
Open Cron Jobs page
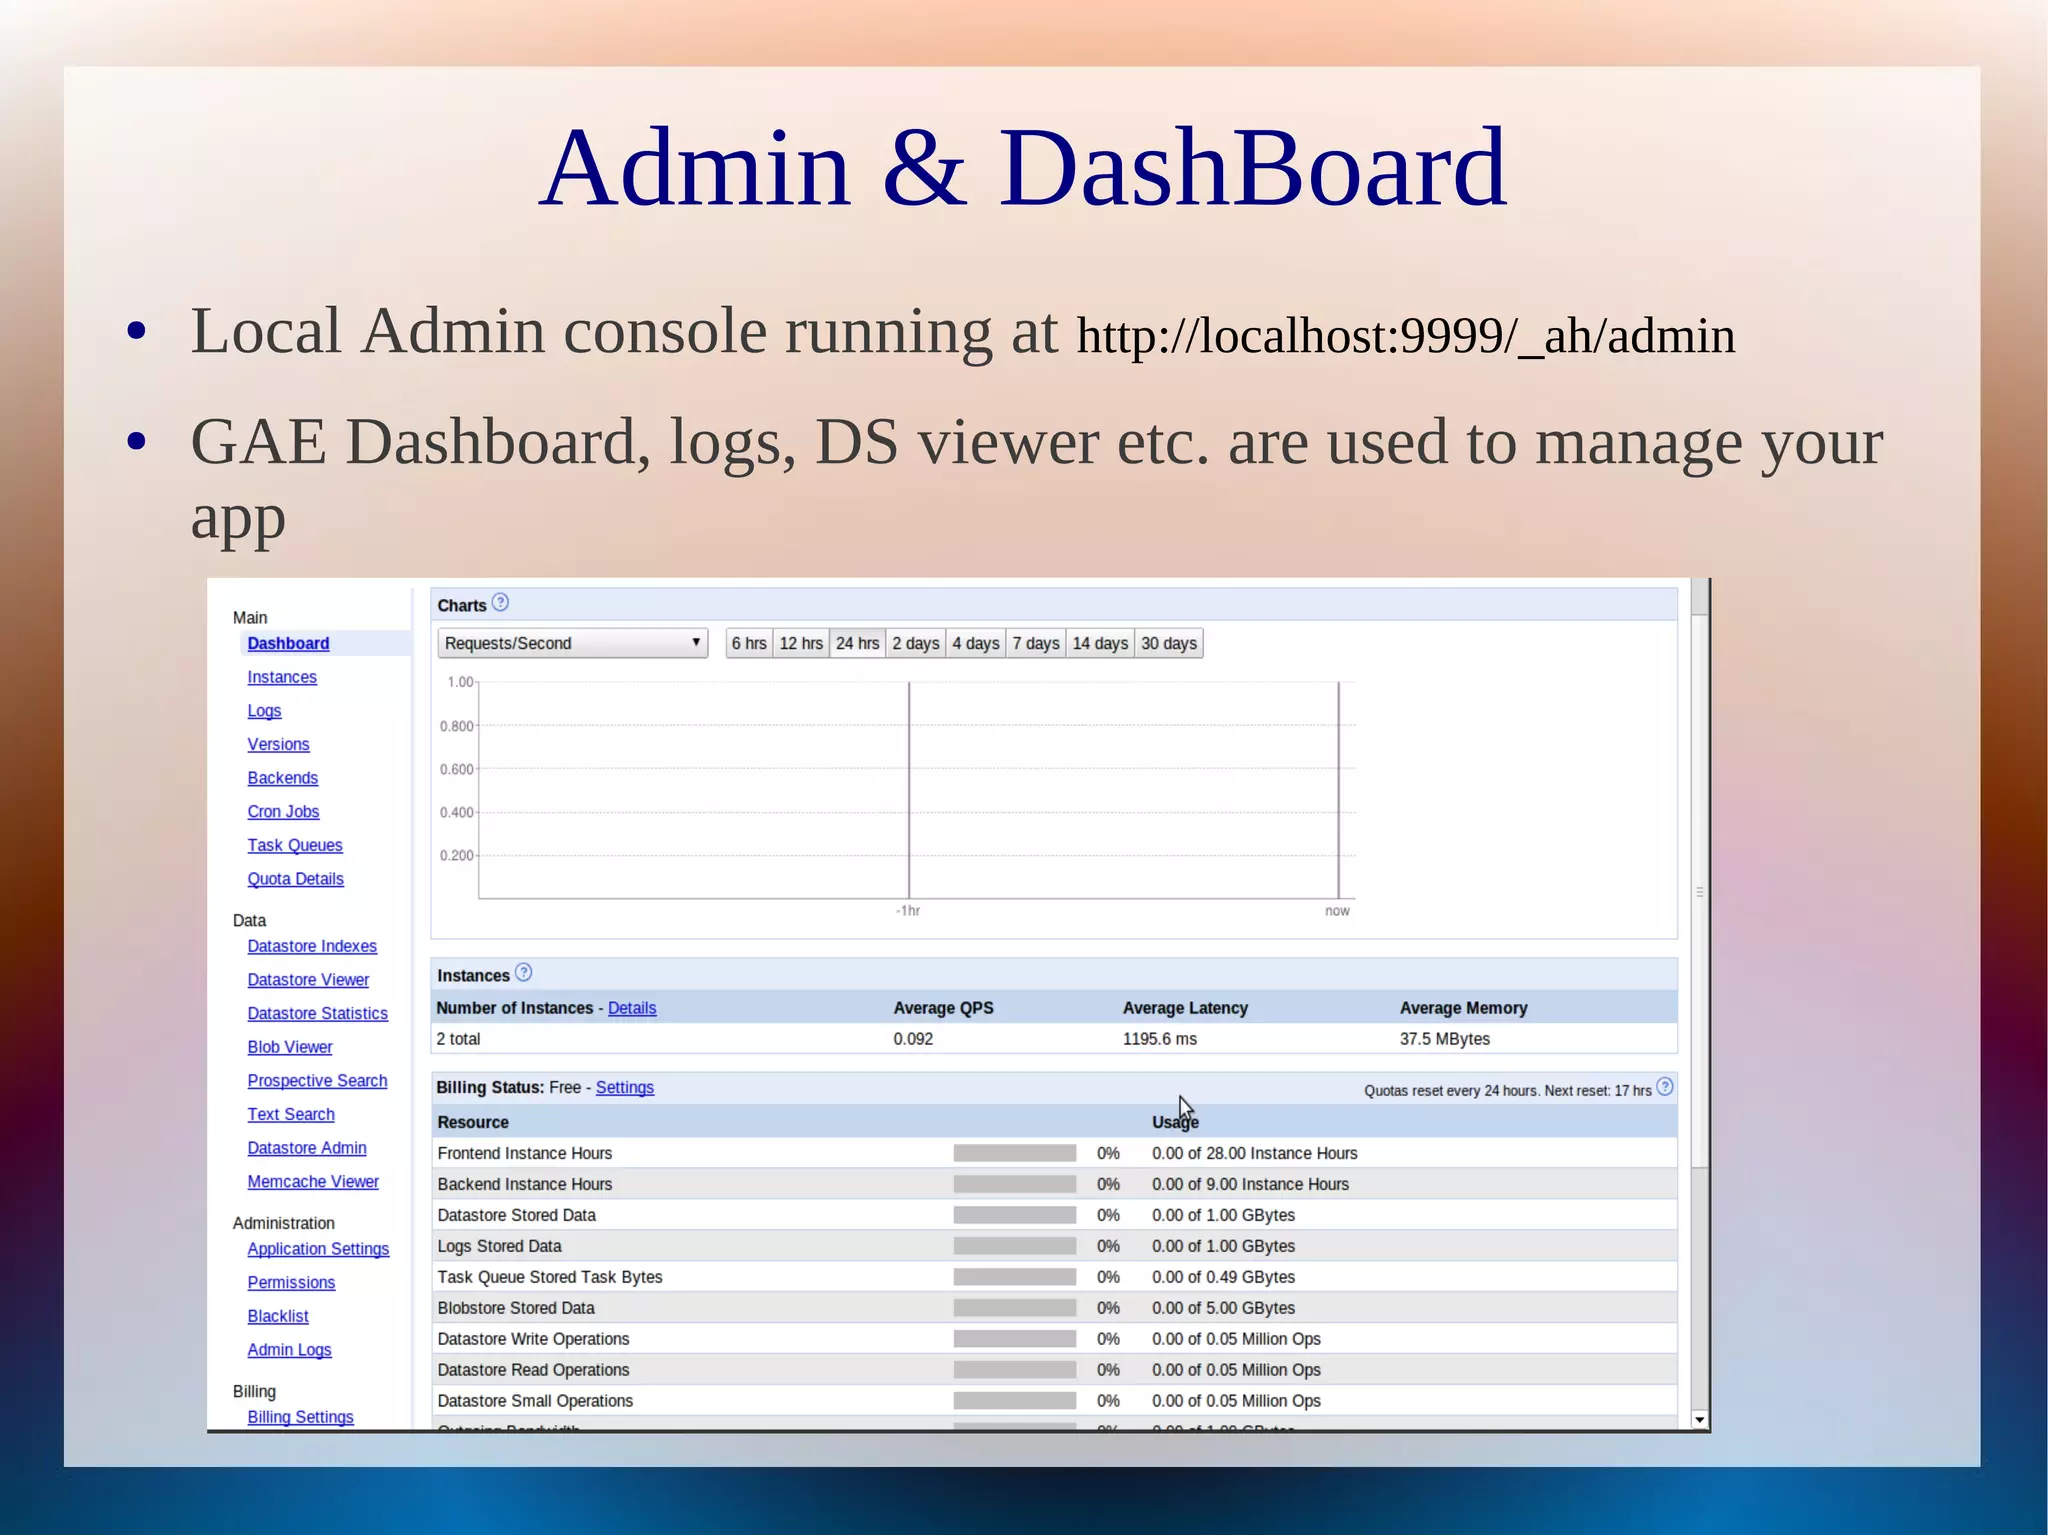coord(283,812)
